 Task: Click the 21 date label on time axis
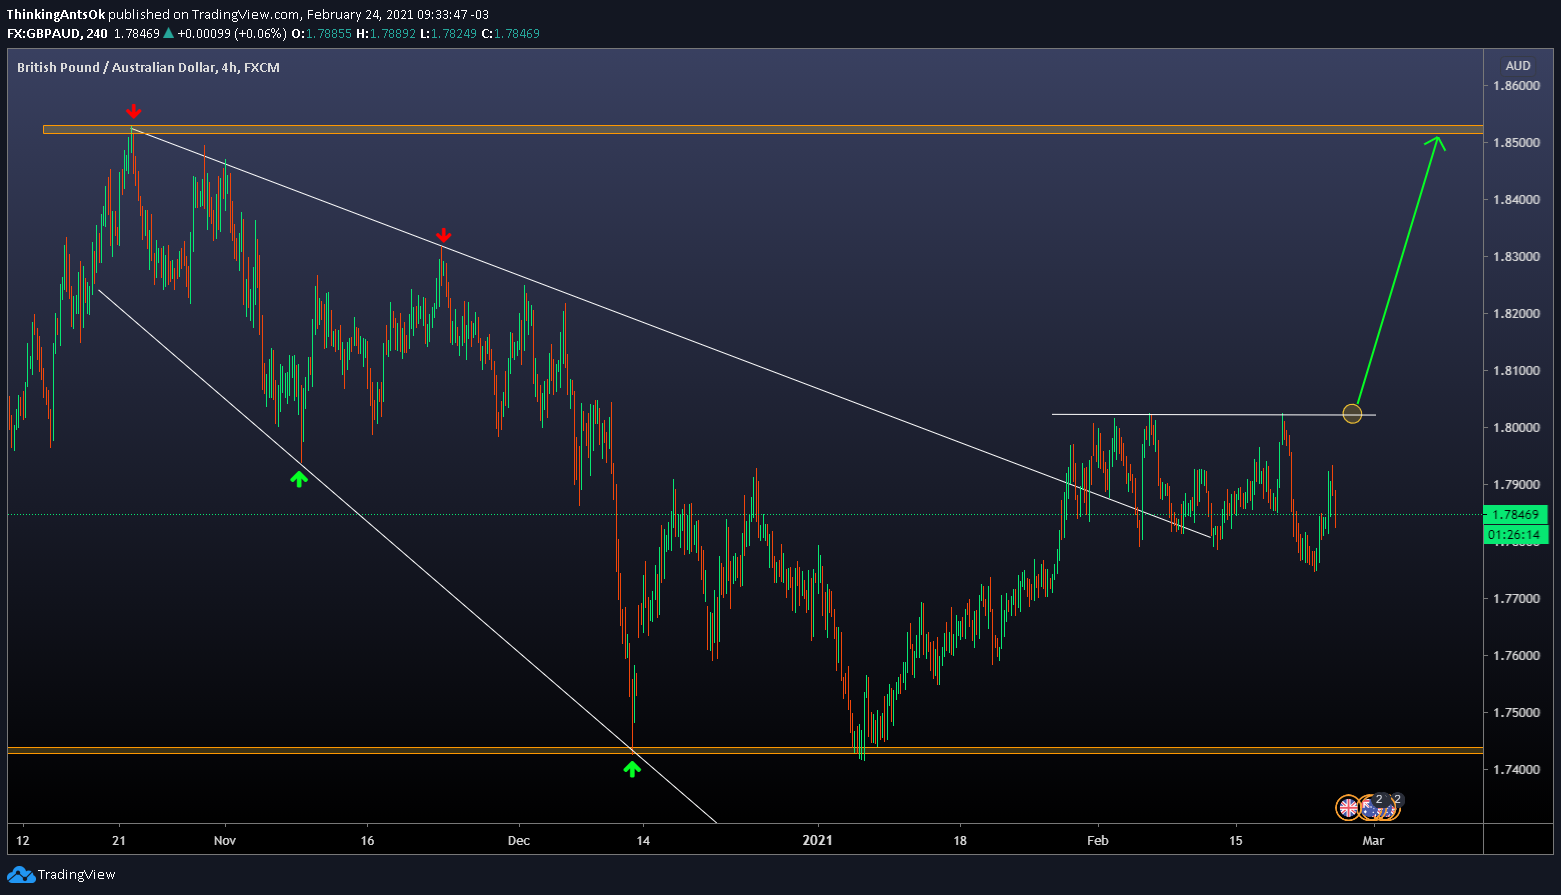[x=119, y=841]
